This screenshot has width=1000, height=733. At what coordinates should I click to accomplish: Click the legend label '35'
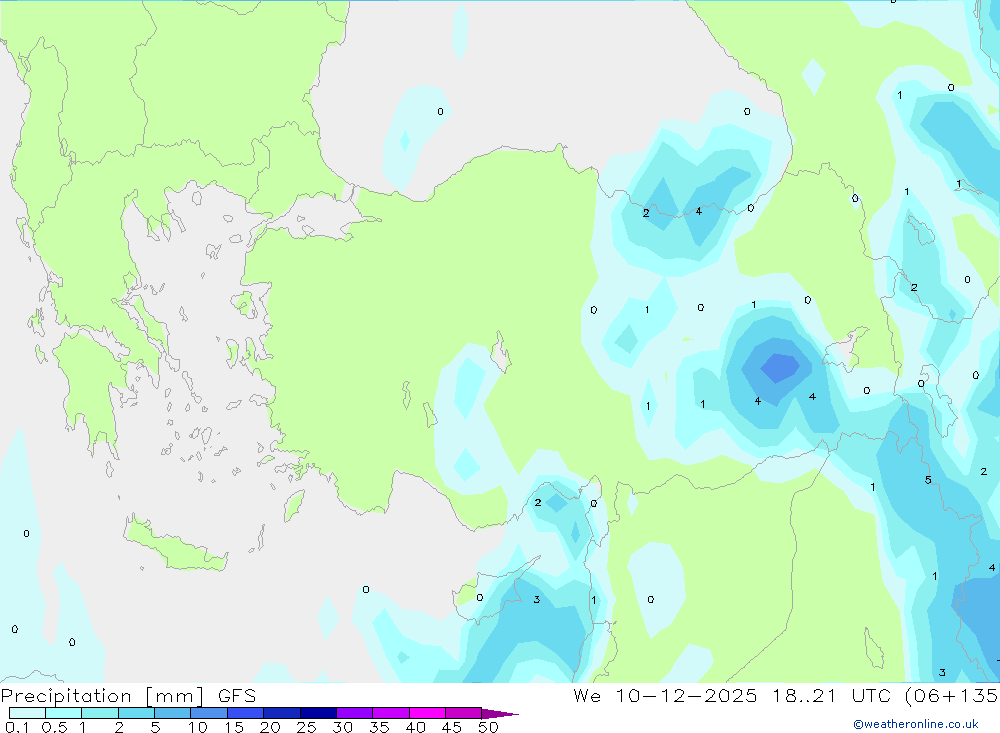tap(379, 727)
